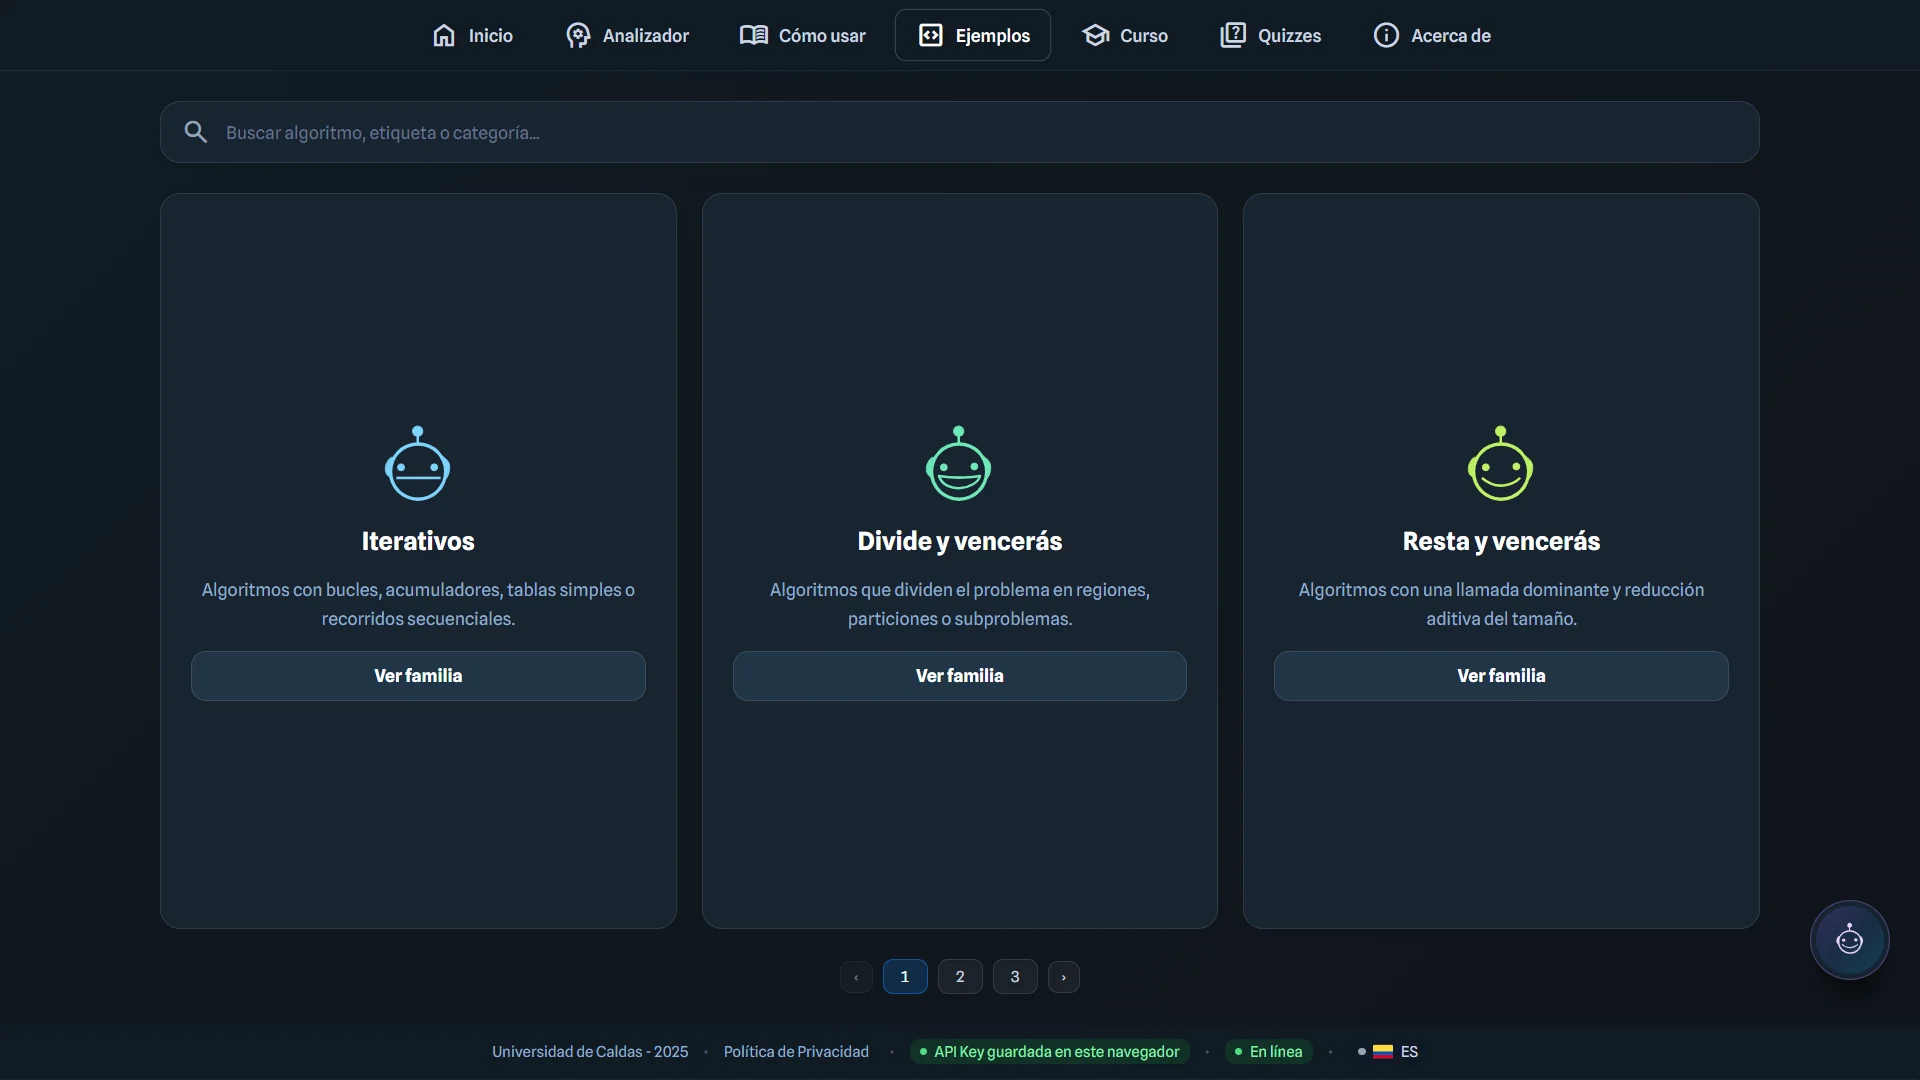View the Resta y vencerás family
1920x1080 pixels.
1501,676
